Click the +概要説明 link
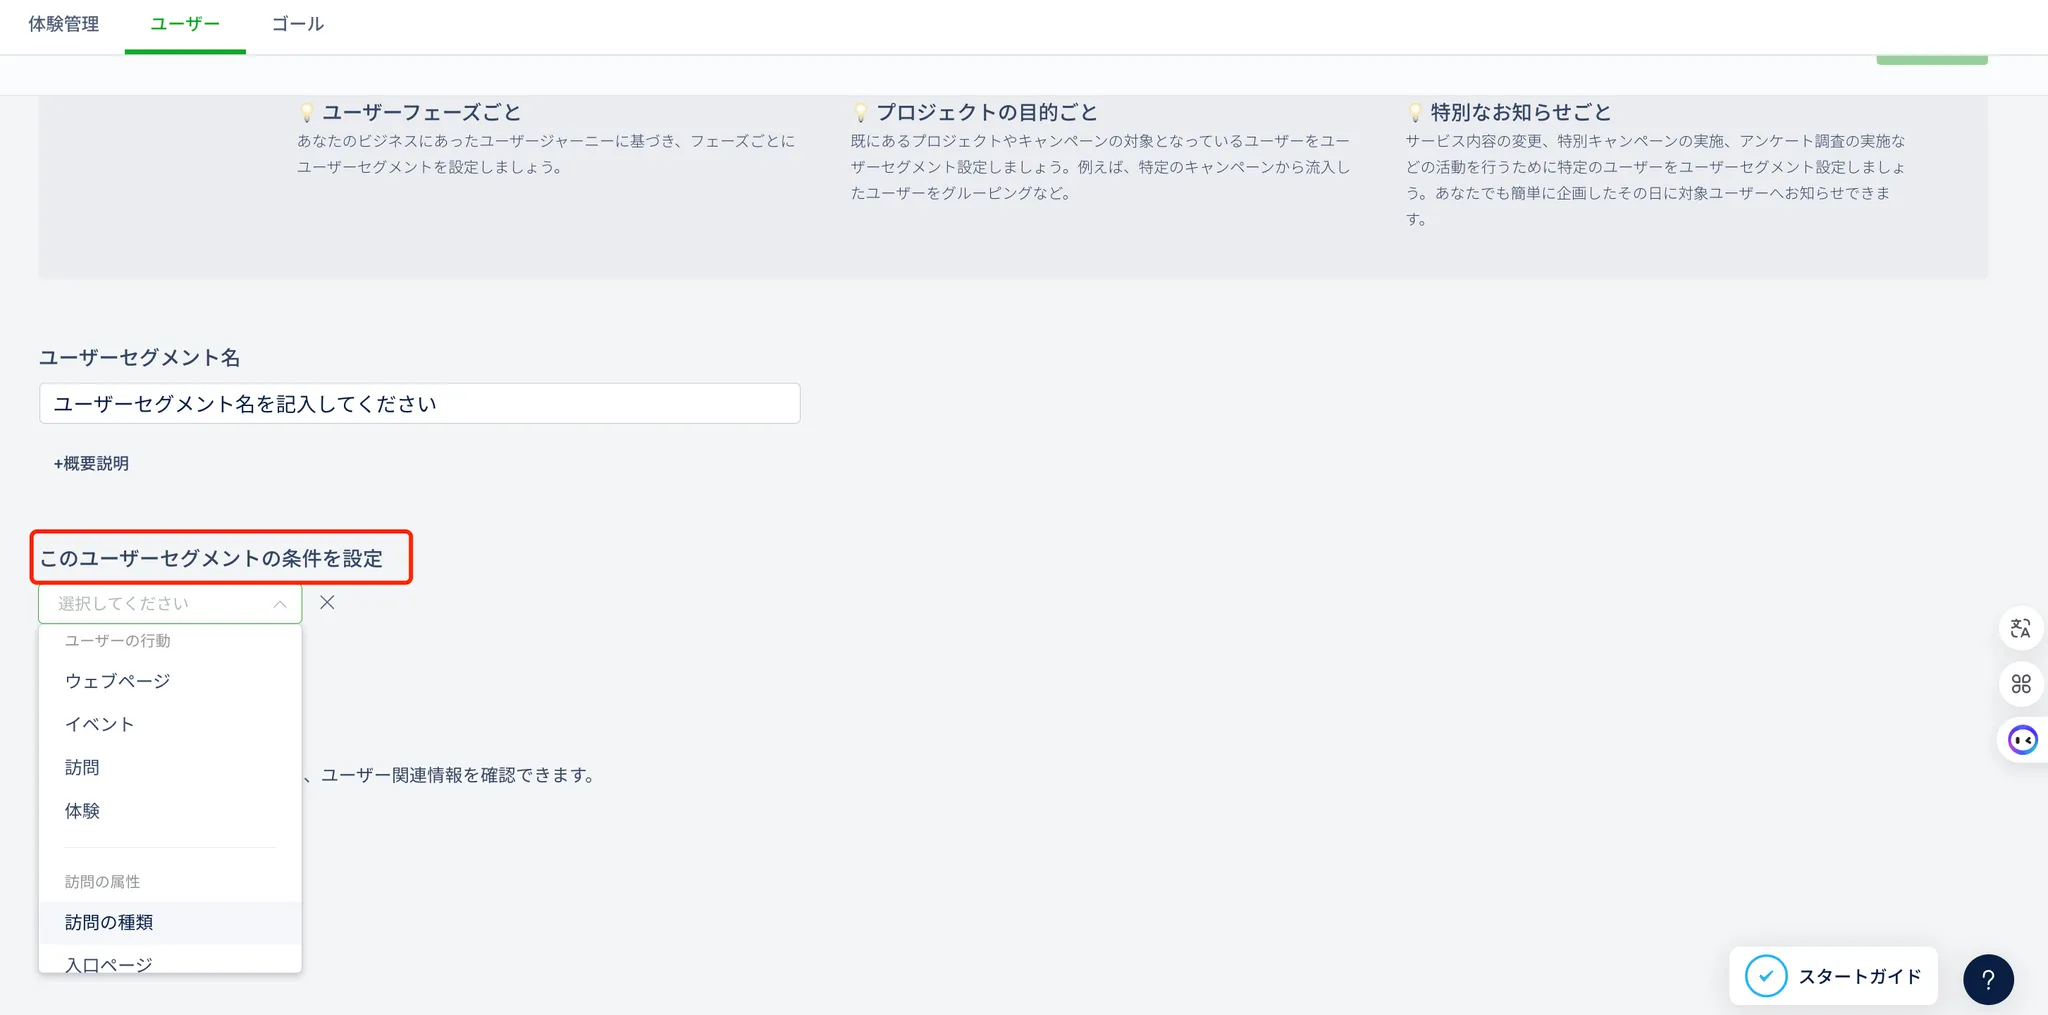 91,463
